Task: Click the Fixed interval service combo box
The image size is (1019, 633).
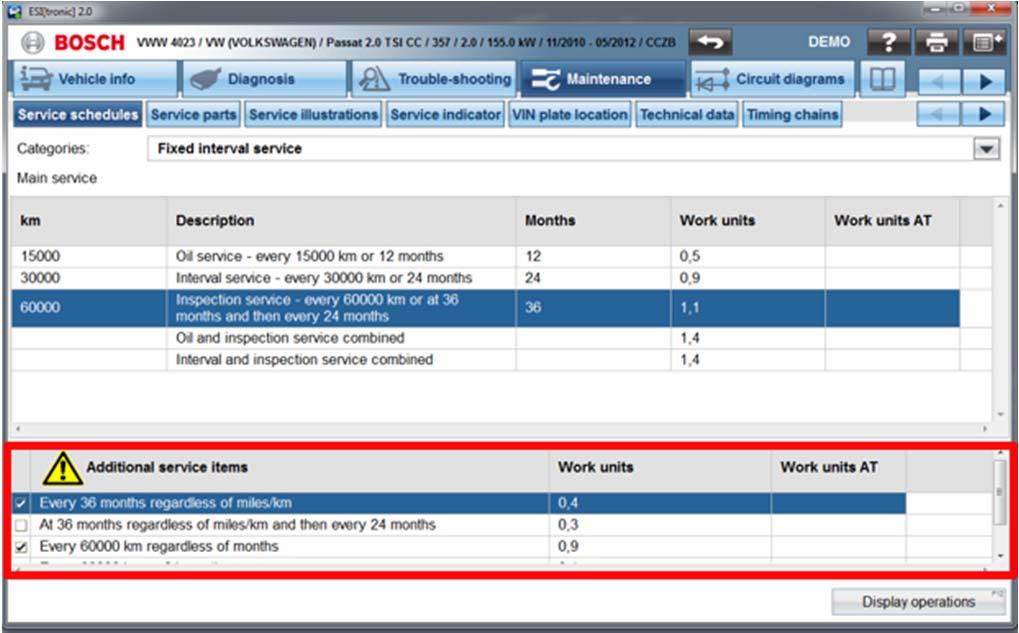Action: point(574,149)
